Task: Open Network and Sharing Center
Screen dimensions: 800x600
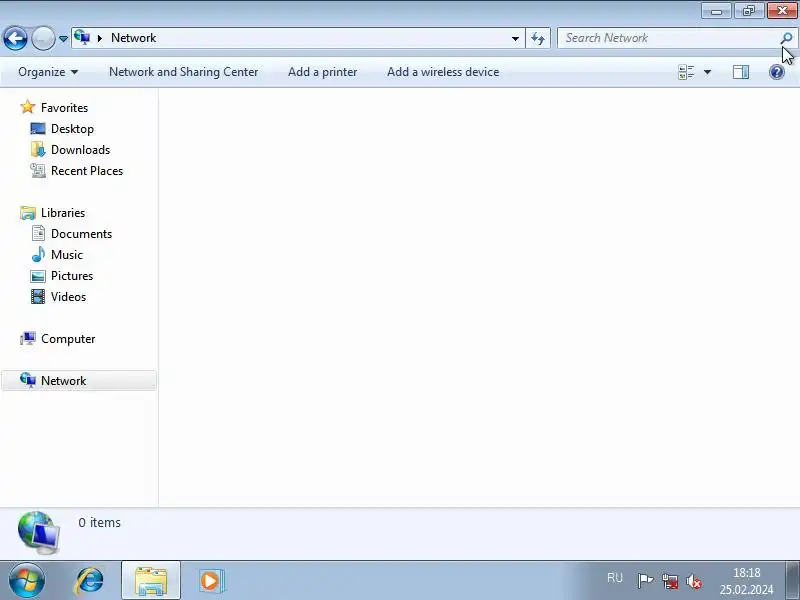Action: click(184, 72)
